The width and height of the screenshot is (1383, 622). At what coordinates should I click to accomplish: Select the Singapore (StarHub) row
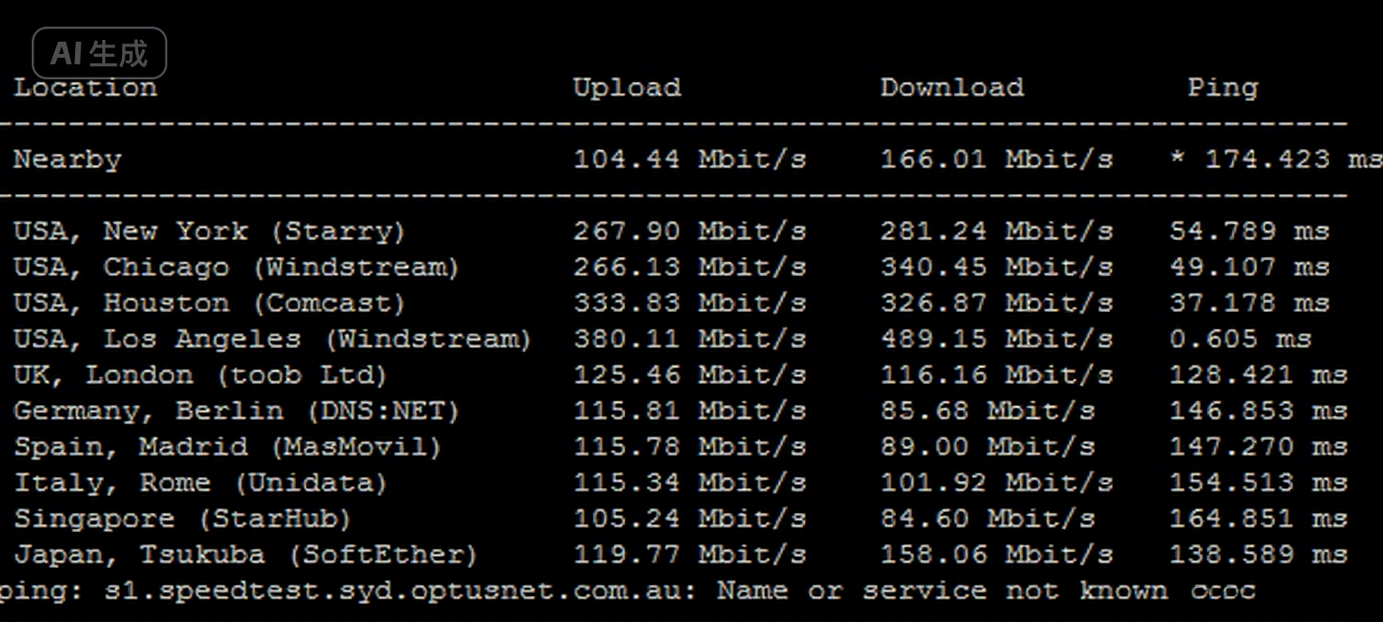tap(182, 520)
